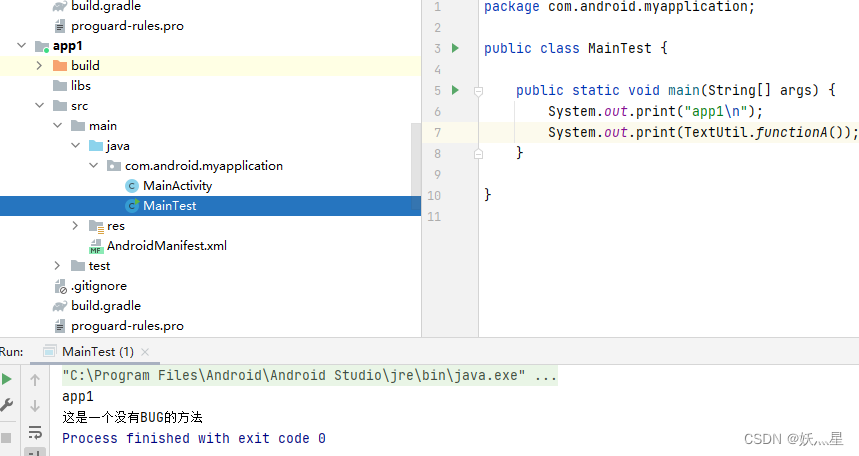Click the MainActivity class icon
Viewport: 859px width, 456px height.
click(131, 186)
